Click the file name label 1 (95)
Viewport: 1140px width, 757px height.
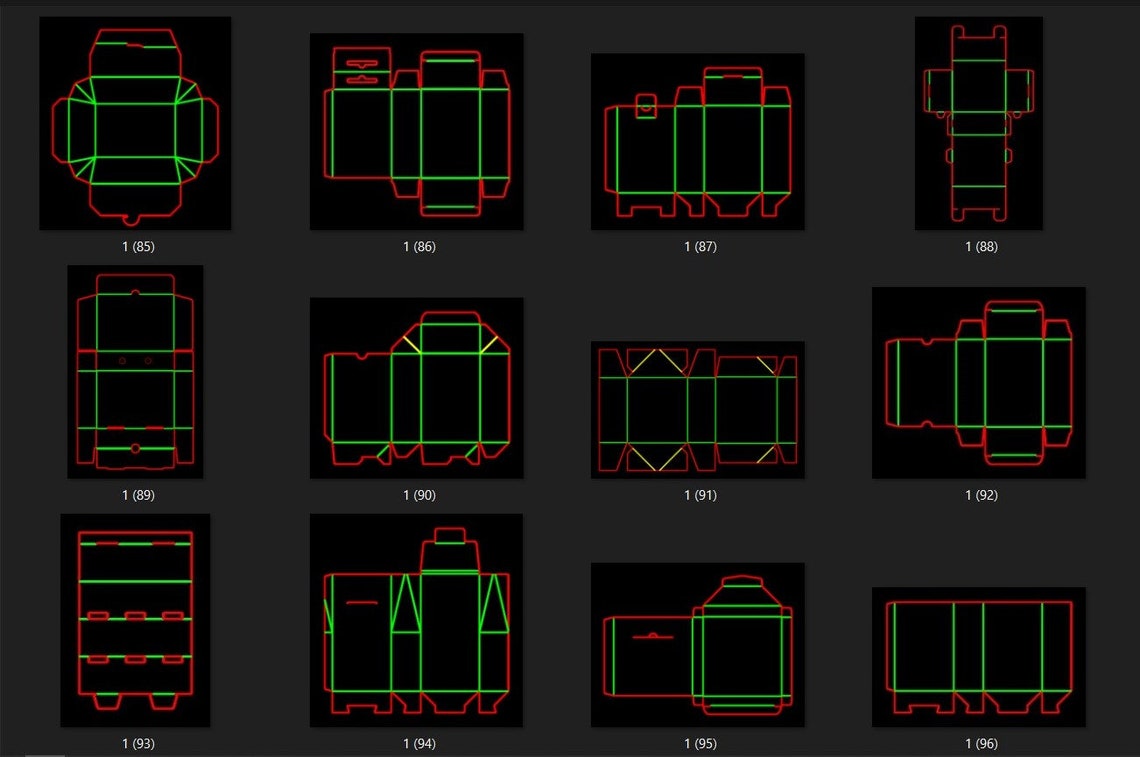click(700, 744)
